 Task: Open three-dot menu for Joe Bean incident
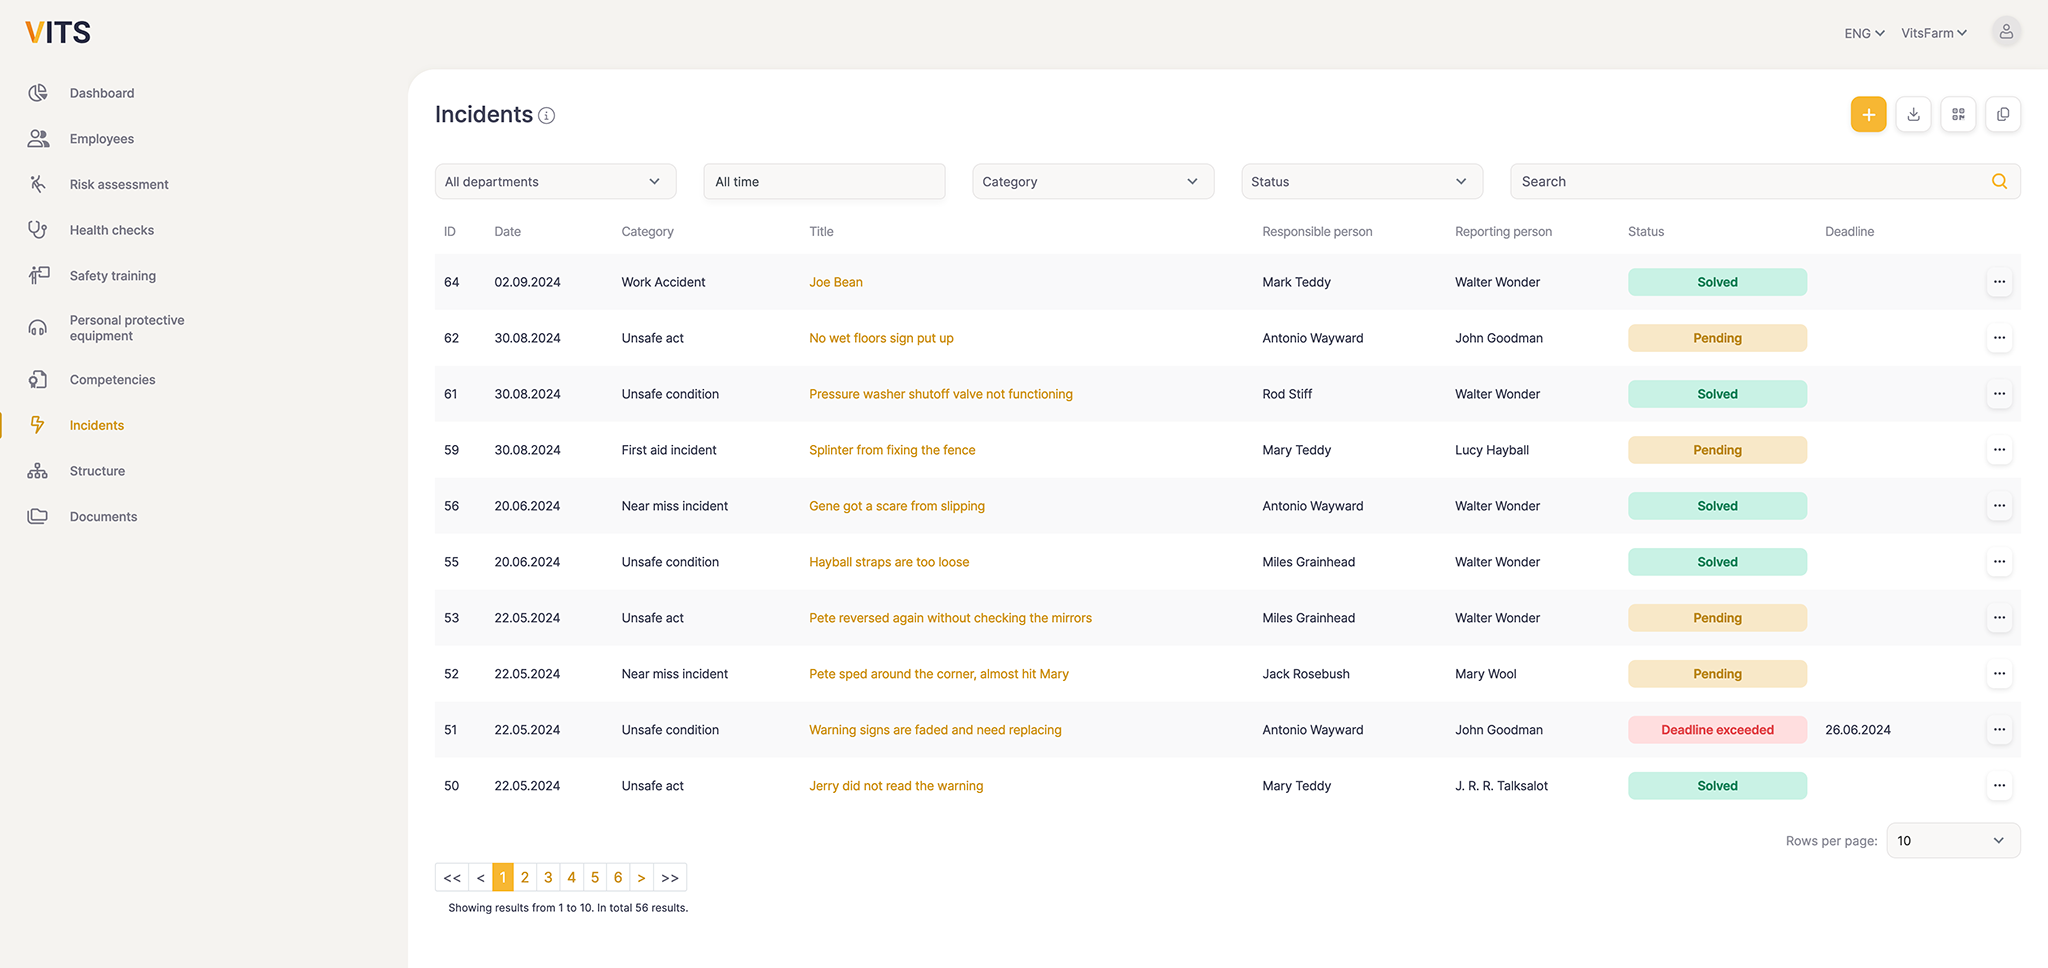[x=1999, y=282]
